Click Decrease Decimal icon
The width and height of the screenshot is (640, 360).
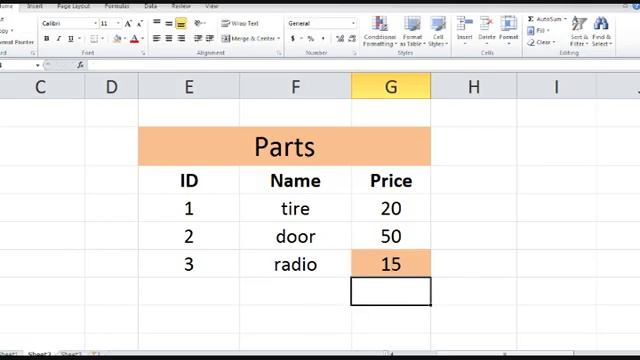tap(352, 38)
